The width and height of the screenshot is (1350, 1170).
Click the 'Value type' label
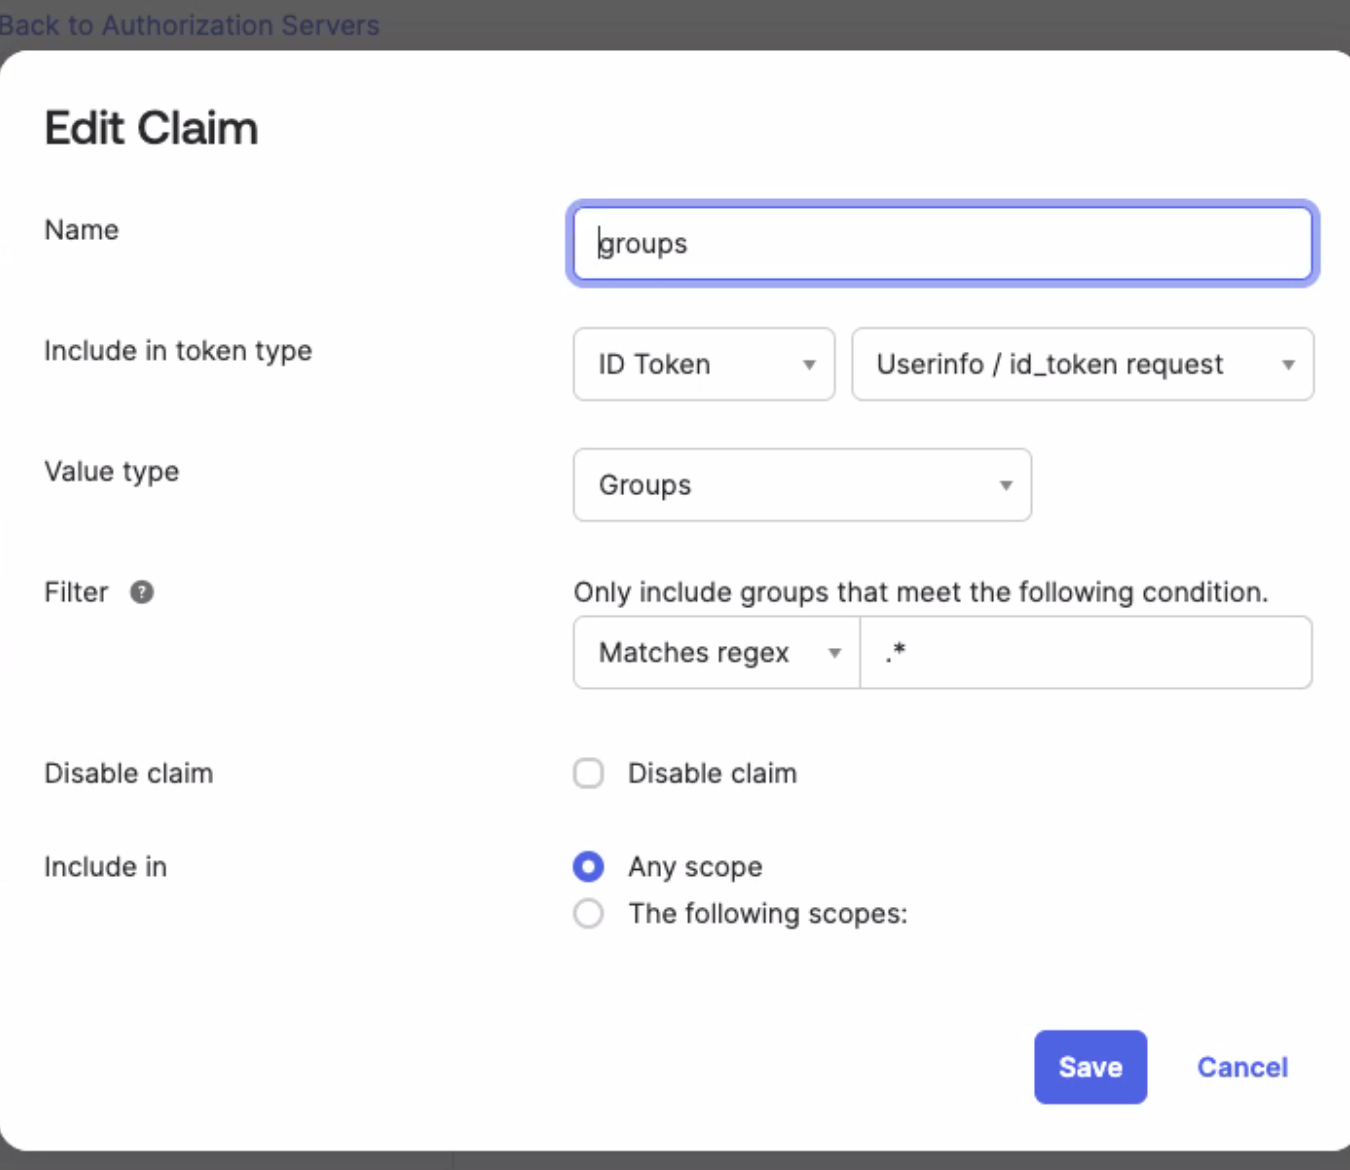(x=112, y=471)
